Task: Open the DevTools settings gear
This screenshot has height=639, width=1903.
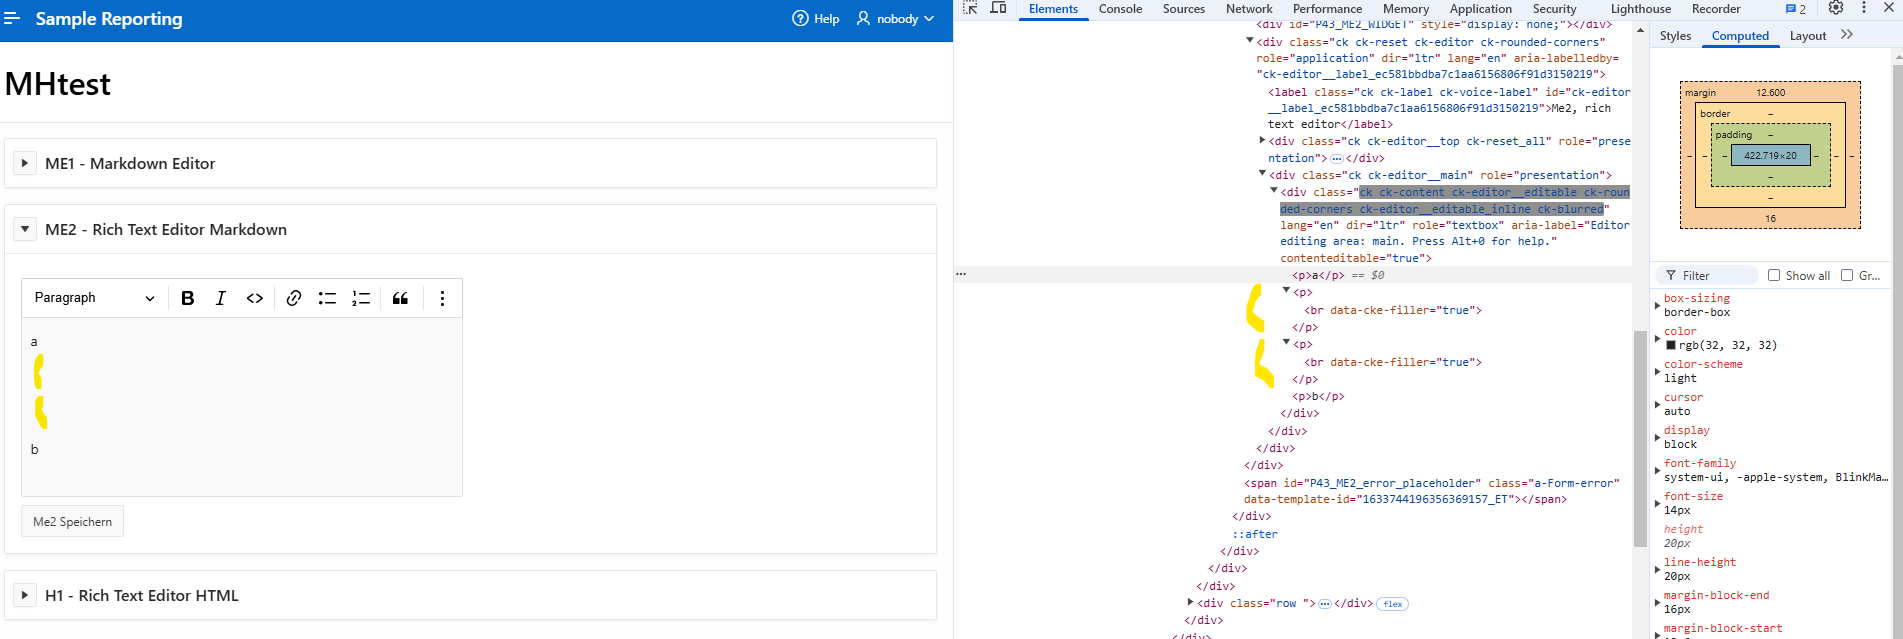Action: tap(1836, 8)
